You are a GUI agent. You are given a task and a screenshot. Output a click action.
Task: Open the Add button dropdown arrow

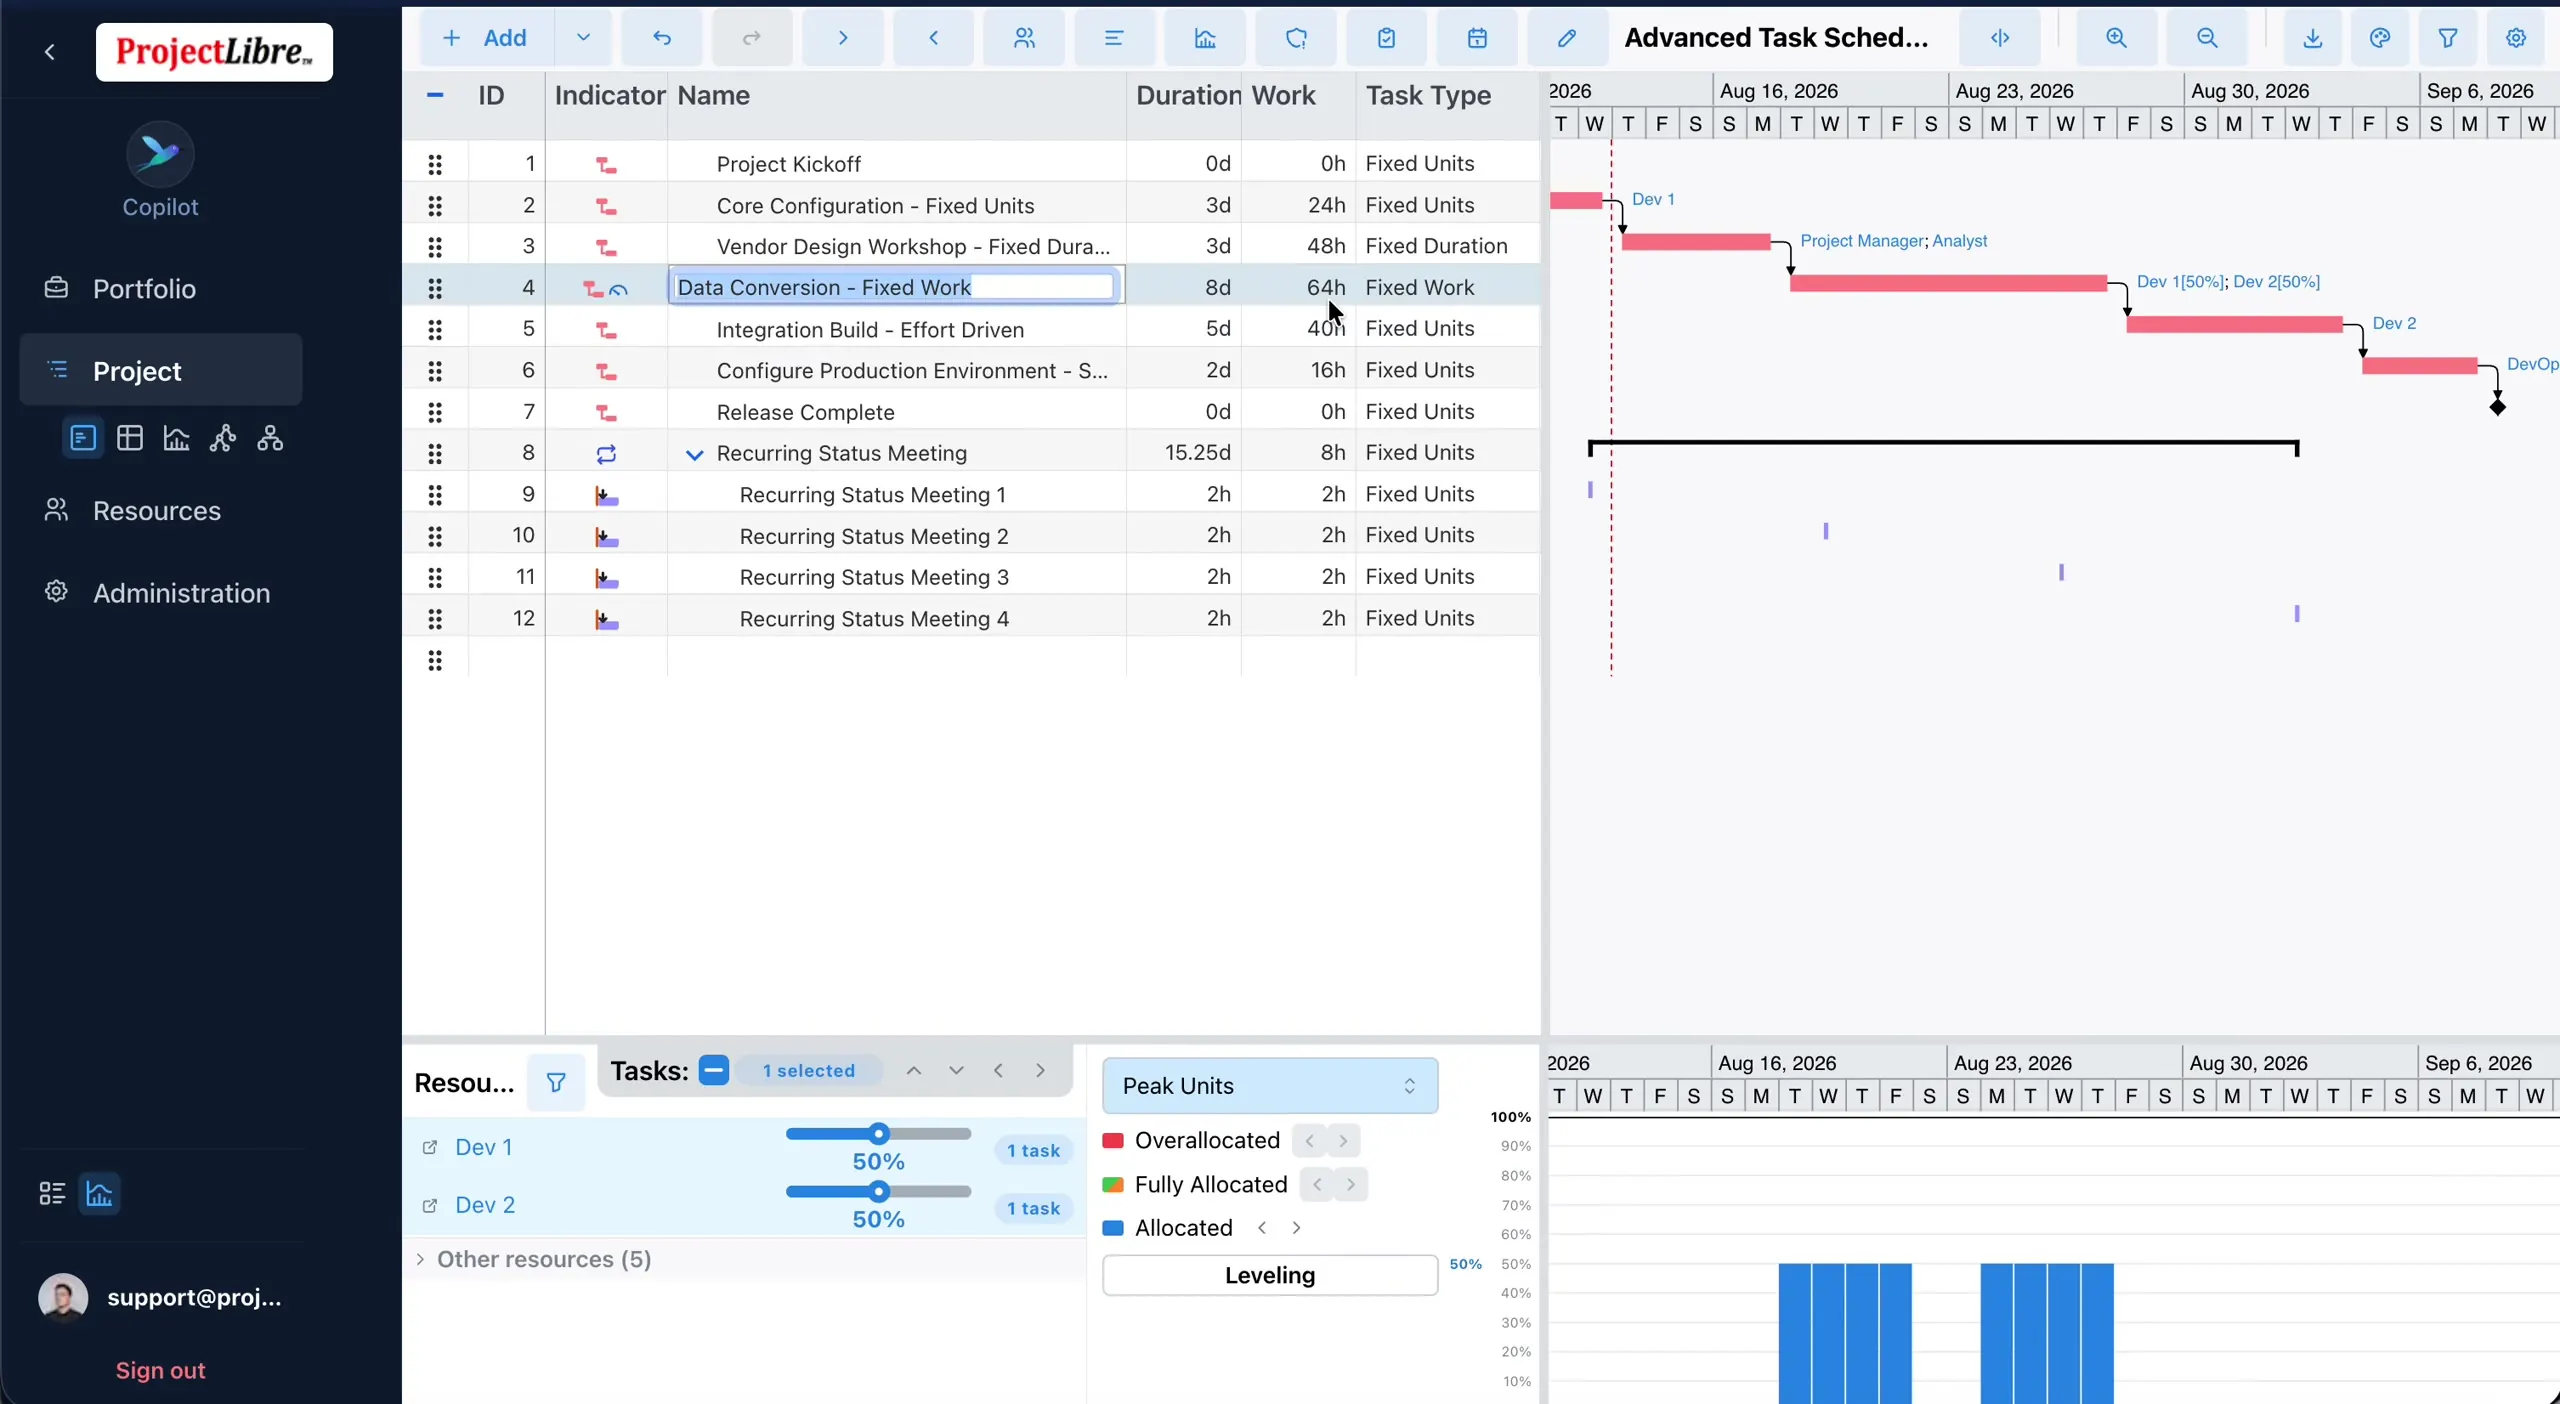point(583,38)
